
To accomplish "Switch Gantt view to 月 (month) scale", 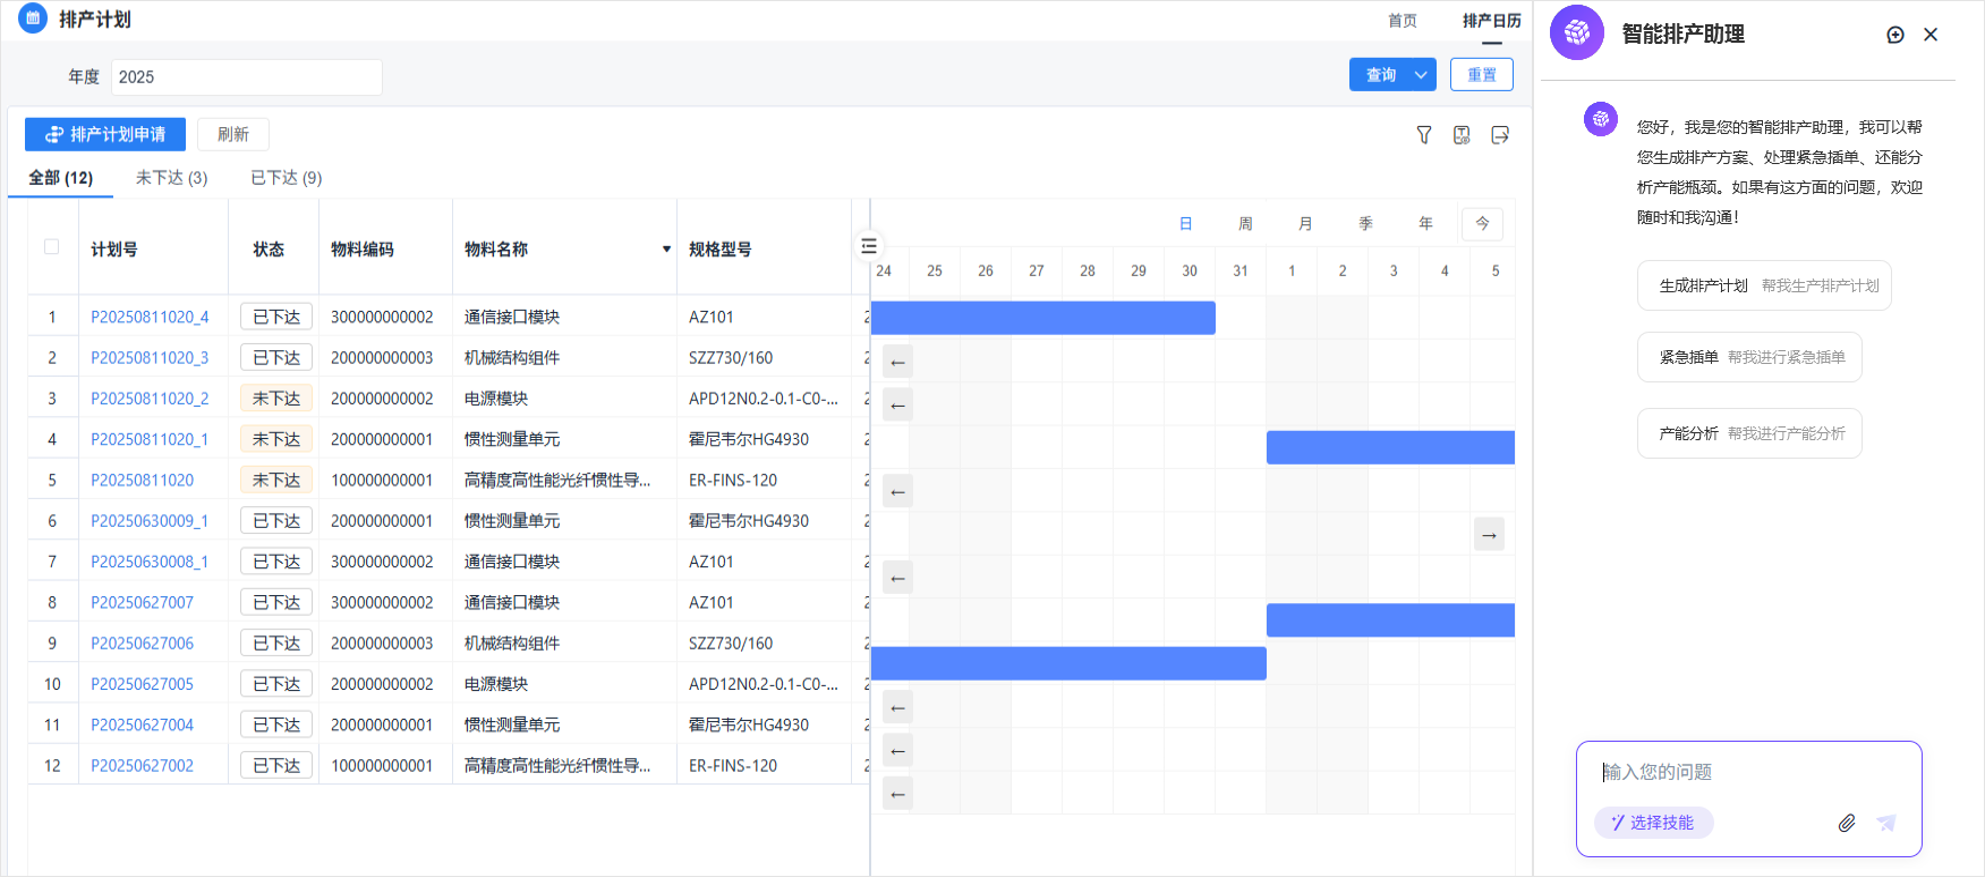I will click(1305, 224).
